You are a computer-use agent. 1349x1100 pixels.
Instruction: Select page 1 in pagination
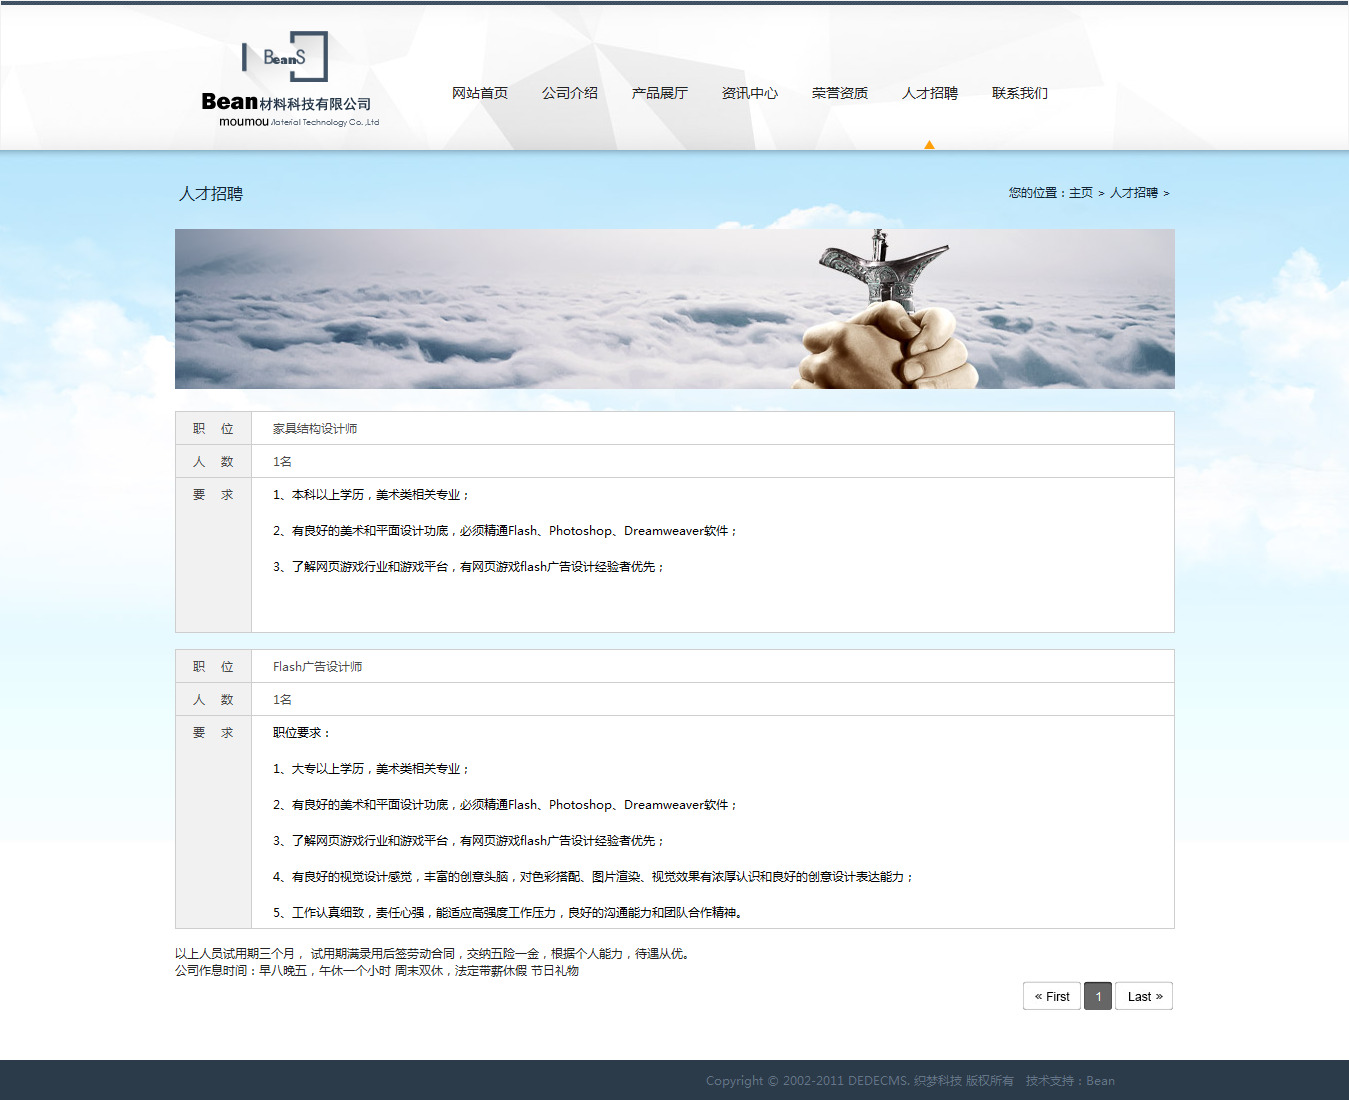point(1098,996)
